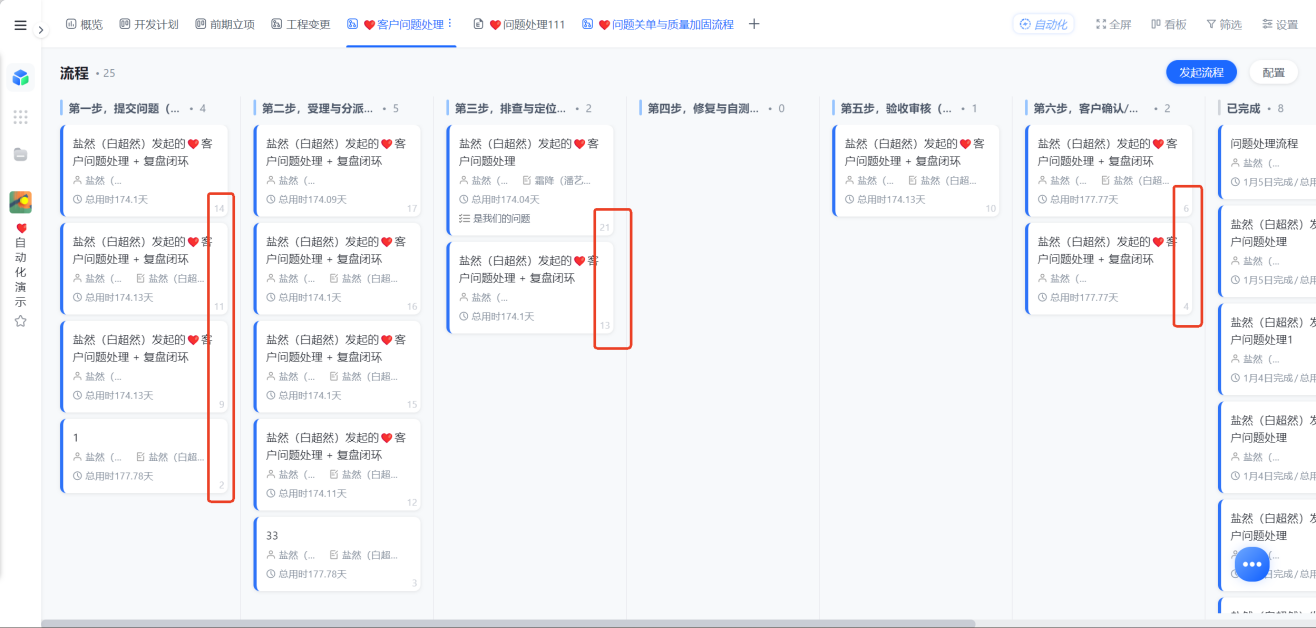
Task: Open the 设置 settings panel
Action: (x=1280, y=24)
